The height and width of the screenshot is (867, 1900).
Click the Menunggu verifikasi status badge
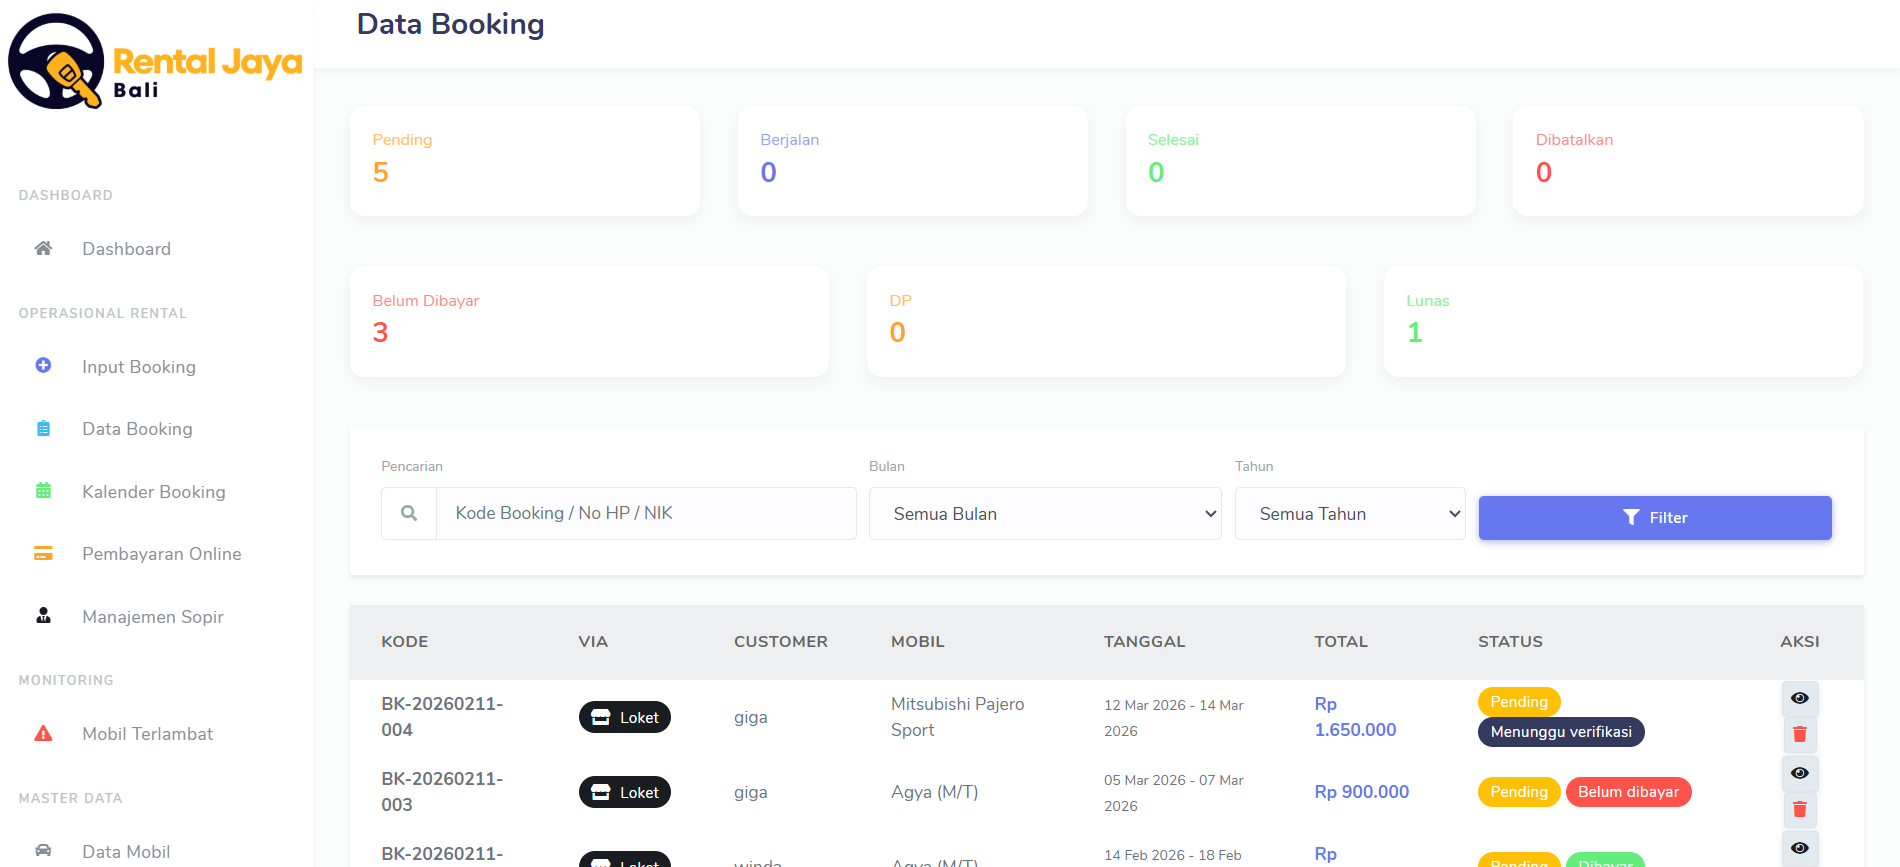pos(1560,732)
